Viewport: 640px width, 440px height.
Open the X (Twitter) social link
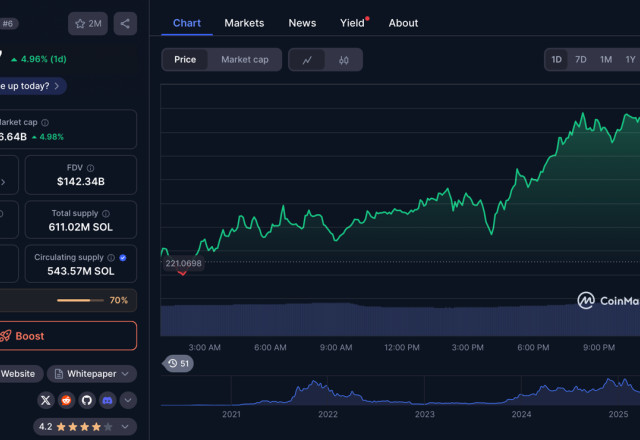(45, 400)
